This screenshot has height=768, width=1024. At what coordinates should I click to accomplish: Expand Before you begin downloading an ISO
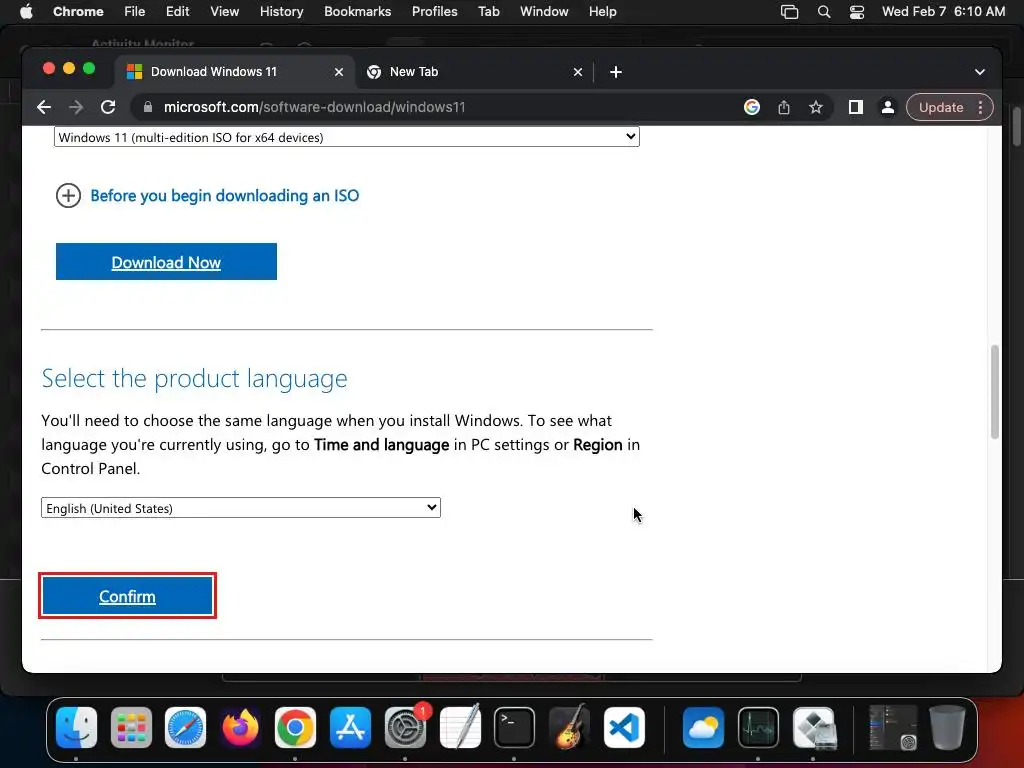pyautogui.click(x=69, y=195)
